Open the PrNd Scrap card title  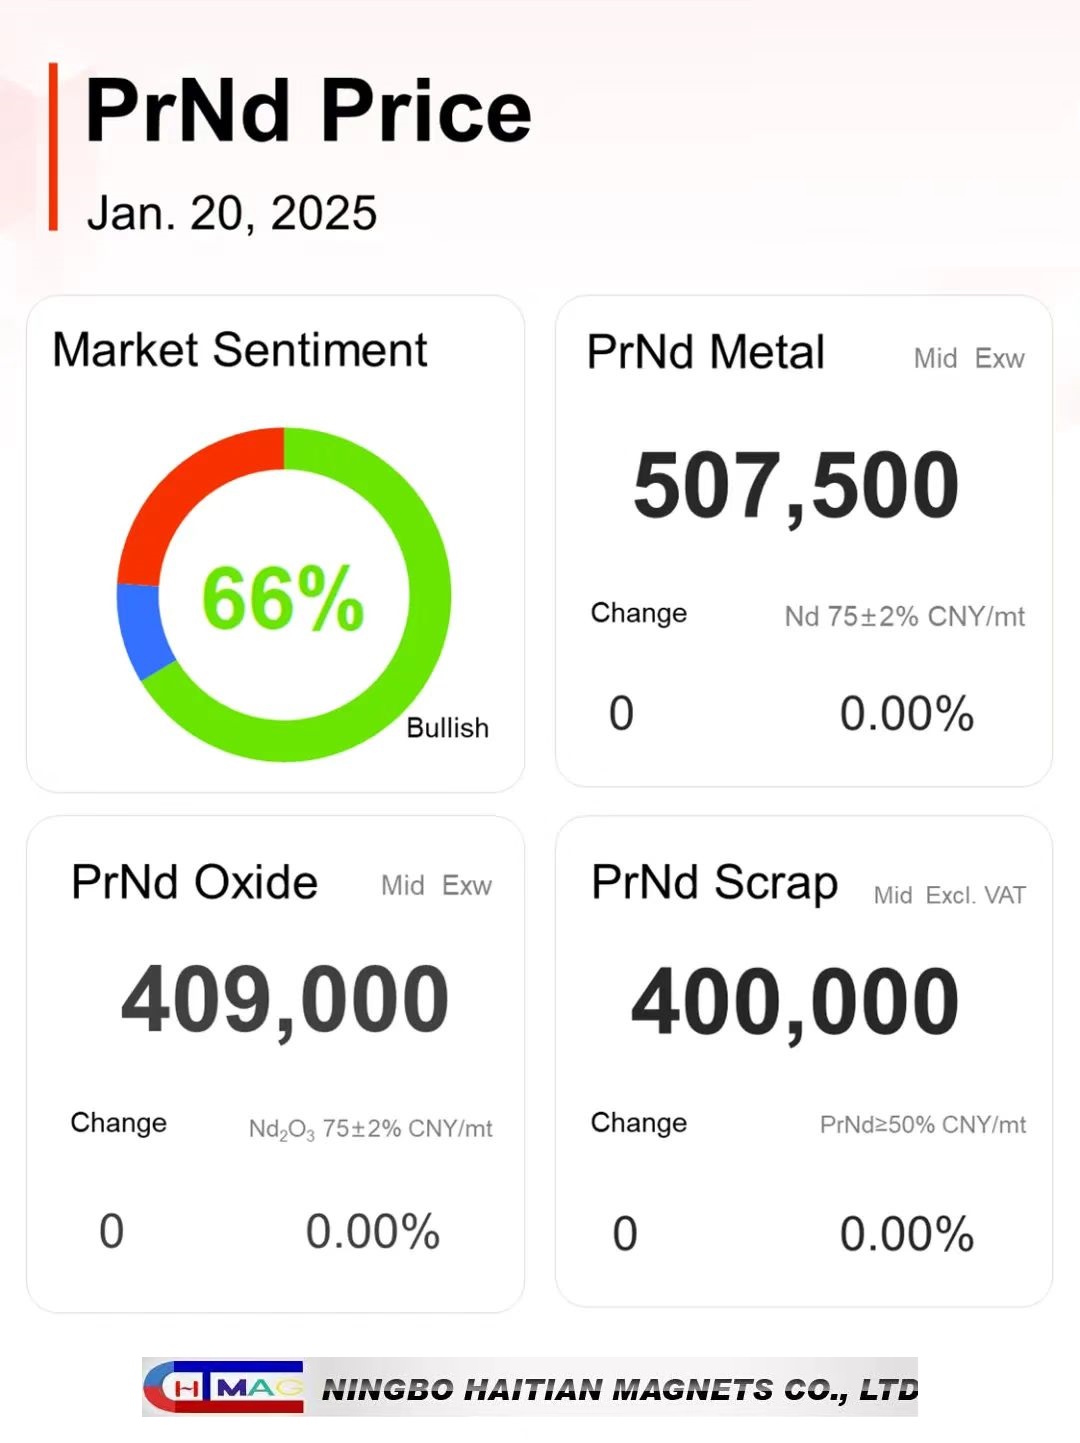[715, 883]
